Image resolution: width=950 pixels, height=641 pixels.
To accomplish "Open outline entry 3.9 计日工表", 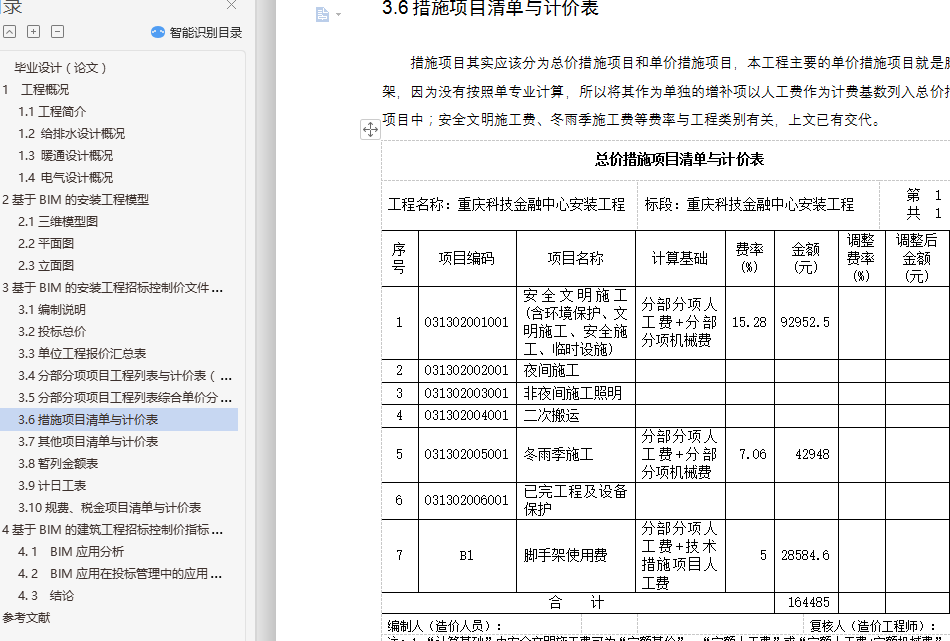I will (x=52, y=485).
